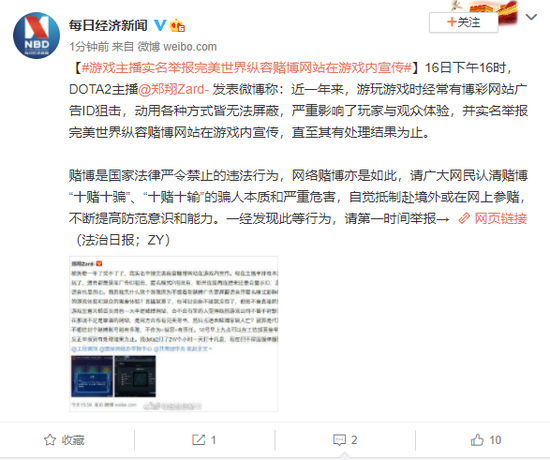Toggle like via the 10 count
Viewport: 550px width, 460px height.
click(495, 440)
